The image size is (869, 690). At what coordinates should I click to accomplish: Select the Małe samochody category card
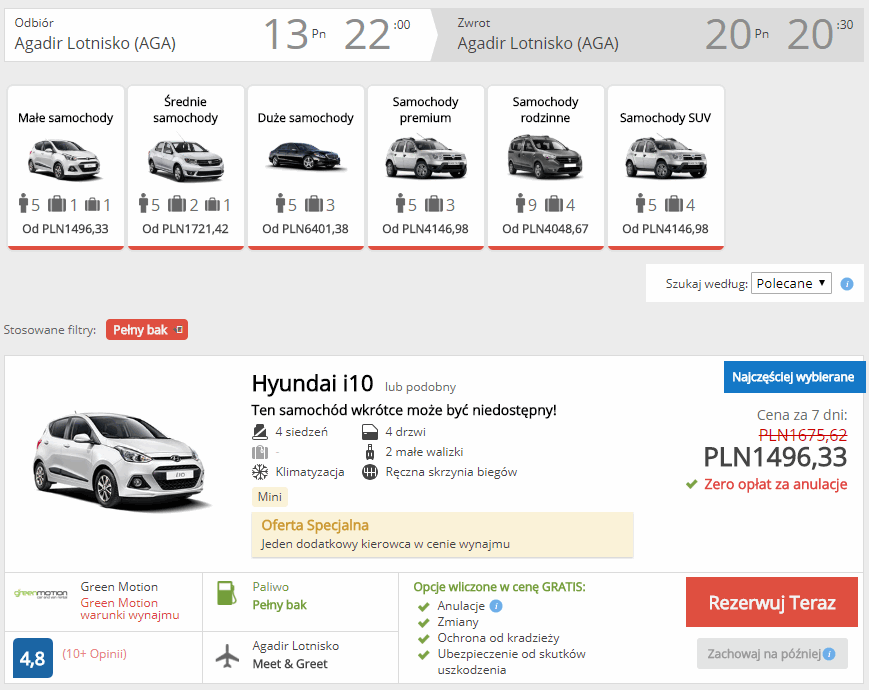(x=65, y=167)
